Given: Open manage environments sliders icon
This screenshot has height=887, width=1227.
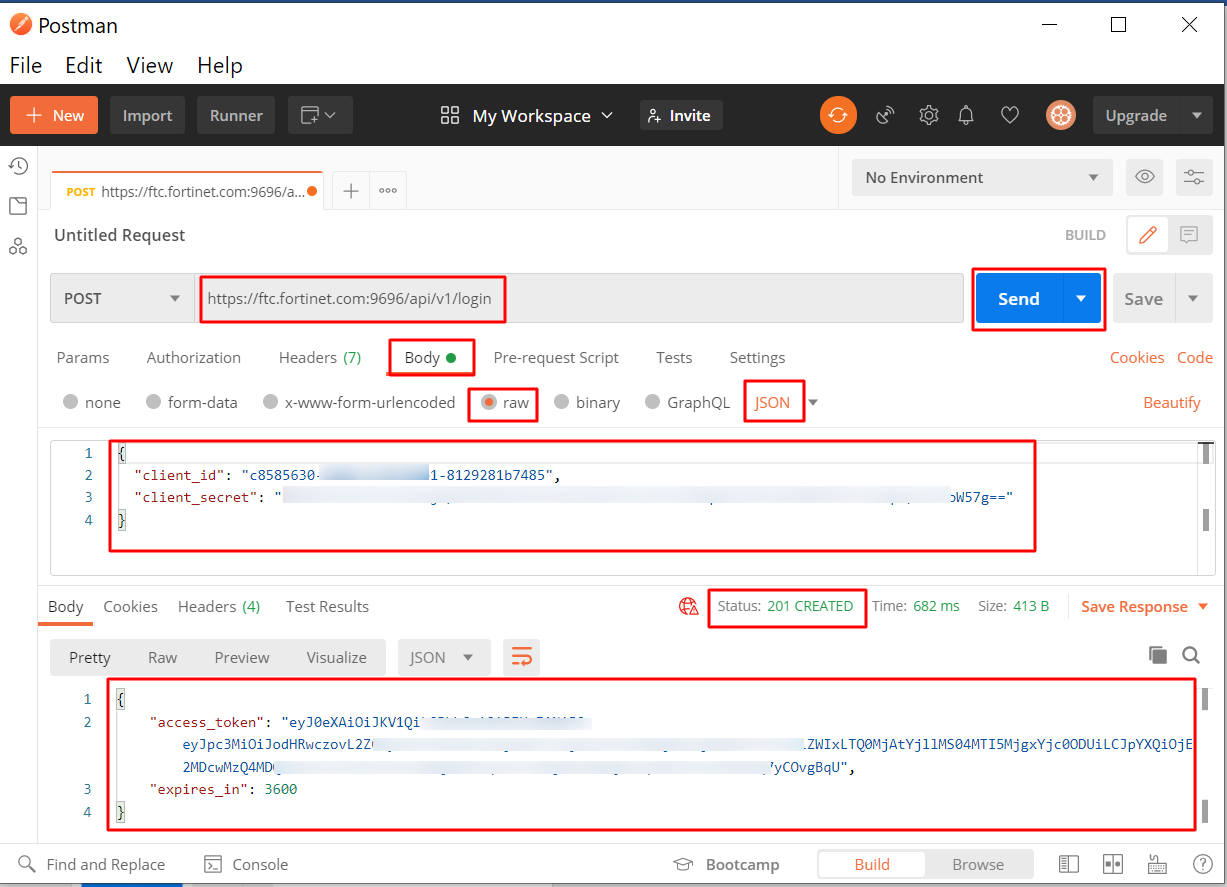Looking at the screenshot, I should (x=1194, y=177).
